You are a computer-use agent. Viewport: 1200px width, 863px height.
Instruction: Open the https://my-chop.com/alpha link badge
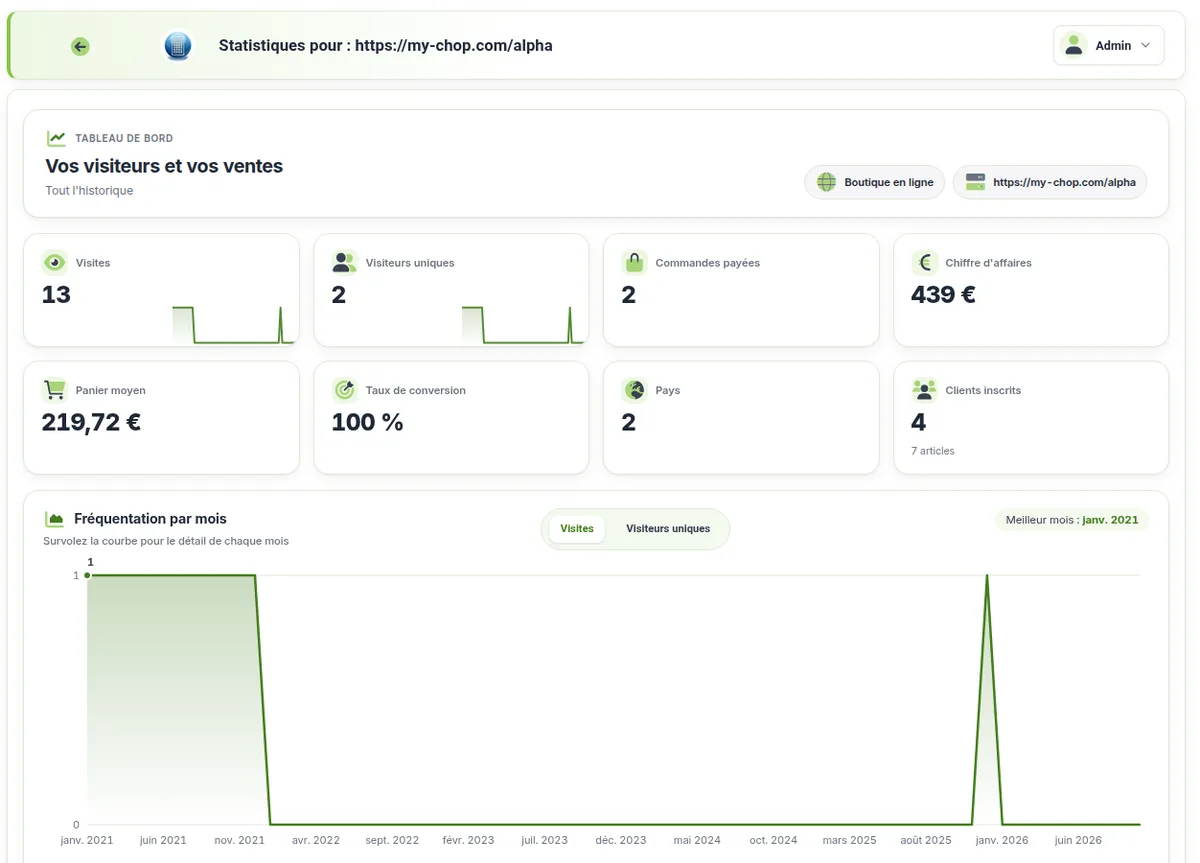pos(1050,182)
